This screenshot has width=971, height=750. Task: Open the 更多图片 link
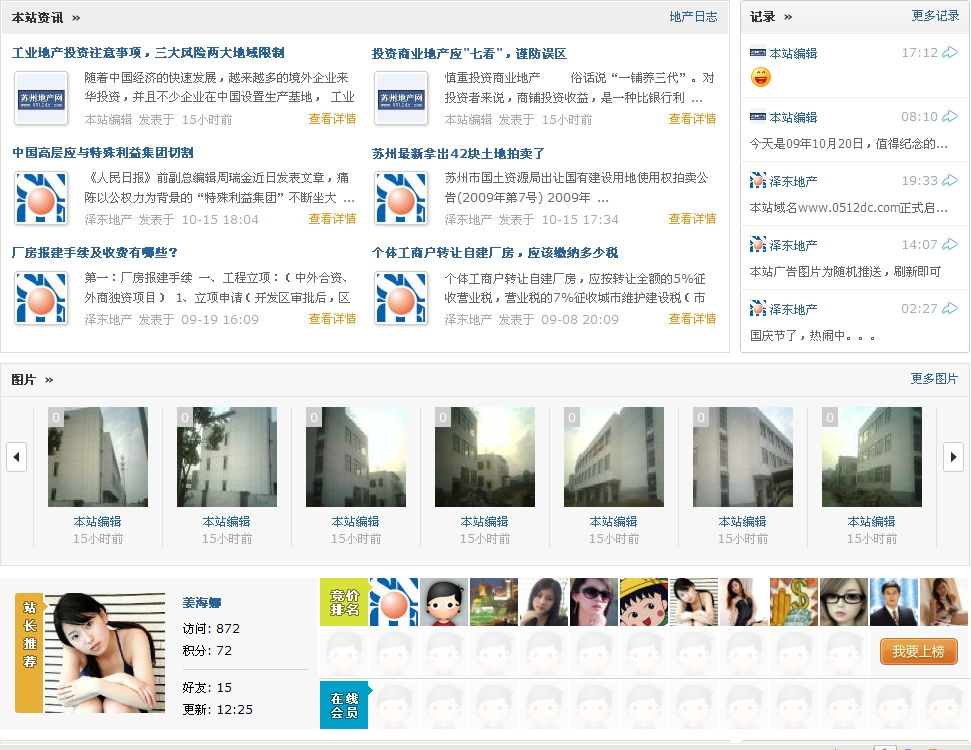[x=934, y=378]
